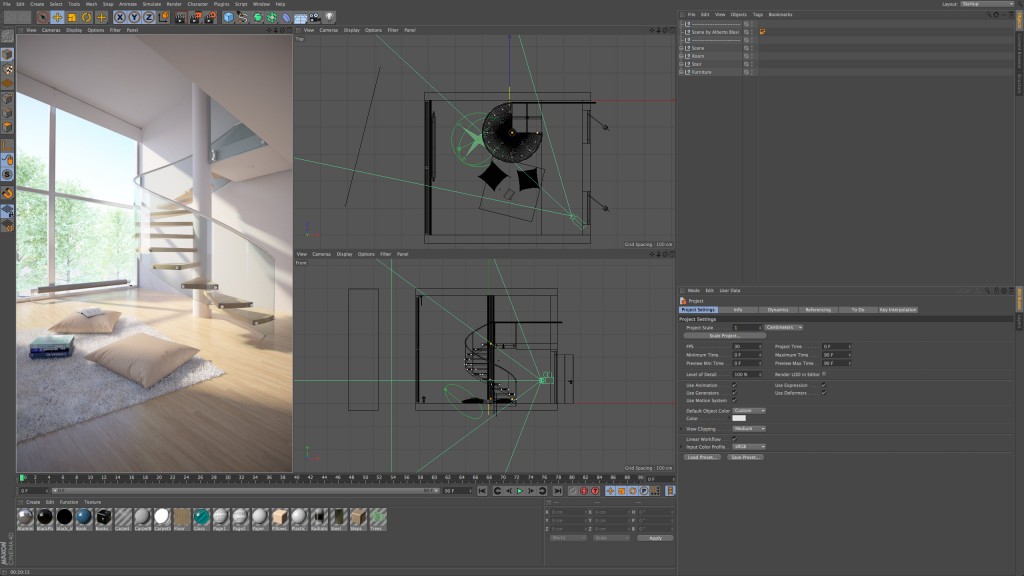Open the Centimeters unit dropdown
The image size is (1024, 576).
pyautogui.click(x=784, y=327)
